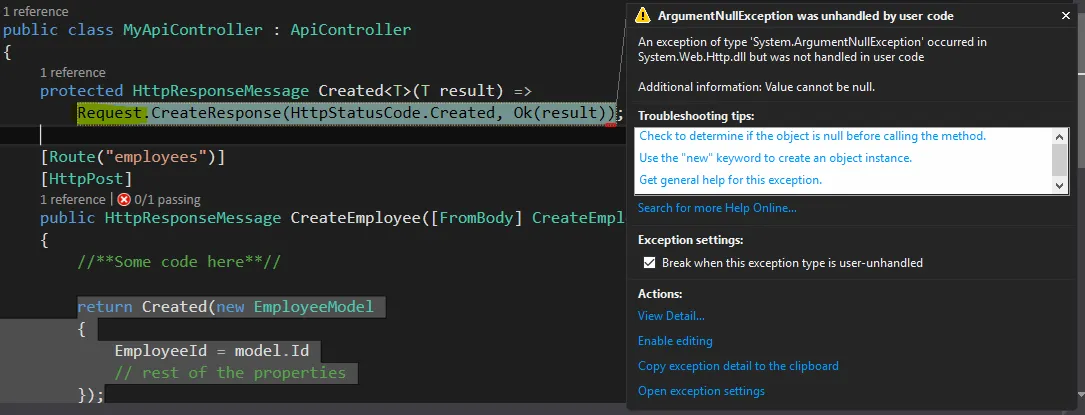Open 'Use the "new" keyword' troubleshooting tip
Image resolution: width=1085 pixels, height=415 pixels.
[x=776, y=158]
